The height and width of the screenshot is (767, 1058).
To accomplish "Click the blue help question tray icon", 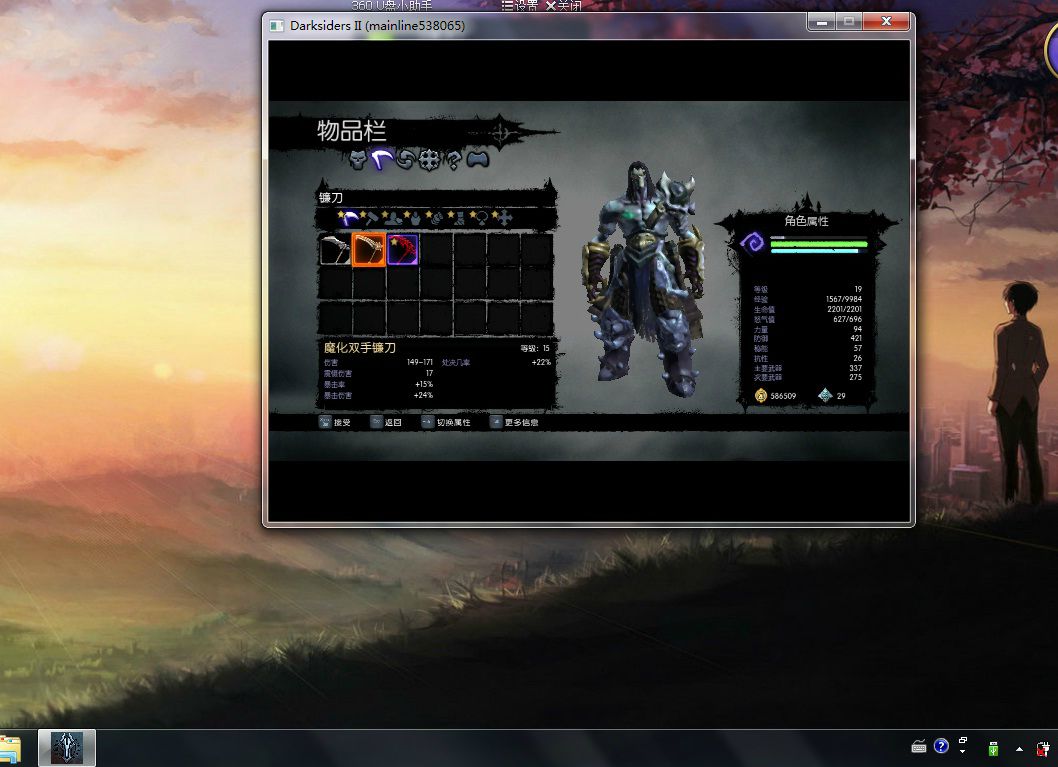I will click(941, 746).
